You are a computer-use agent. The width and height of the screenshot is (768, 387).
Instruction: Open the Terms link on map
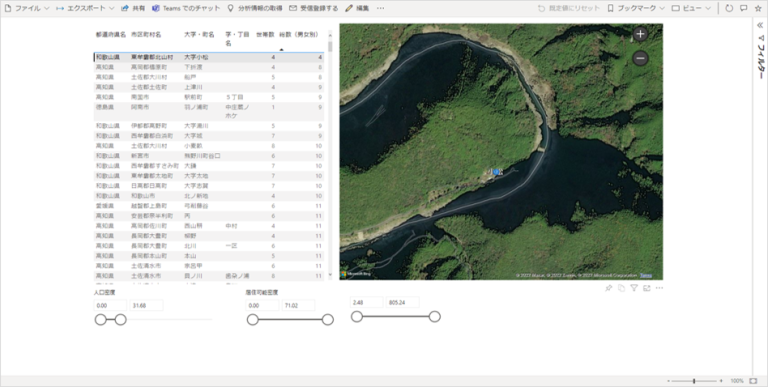[646, 275]
